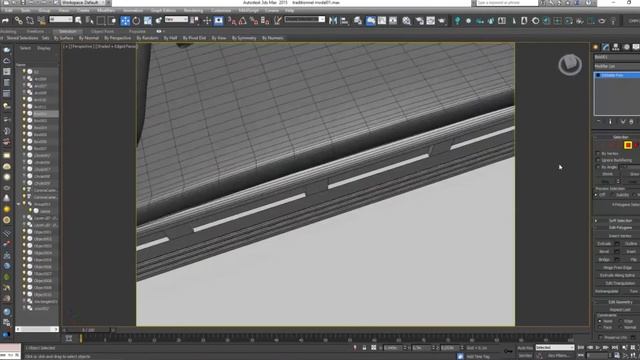Switch to the Freeform ribbon tab

point(35,31)
